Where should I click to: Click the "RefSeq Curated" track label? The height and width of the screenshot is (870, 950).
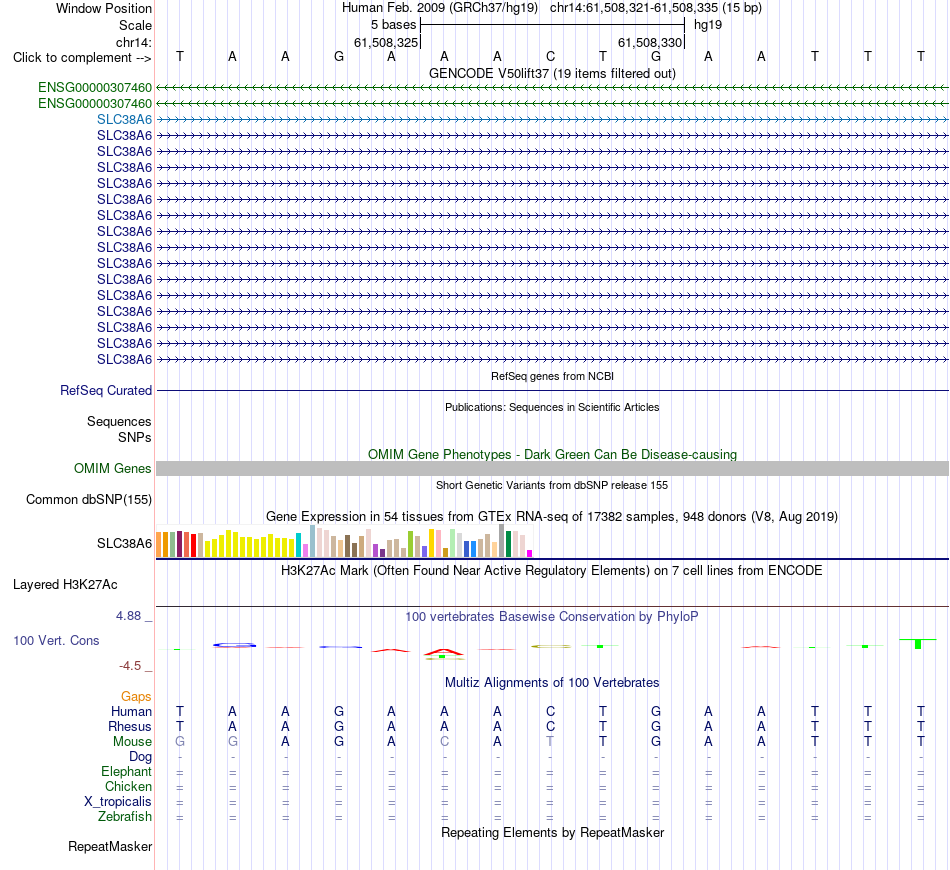pos(105,390)
